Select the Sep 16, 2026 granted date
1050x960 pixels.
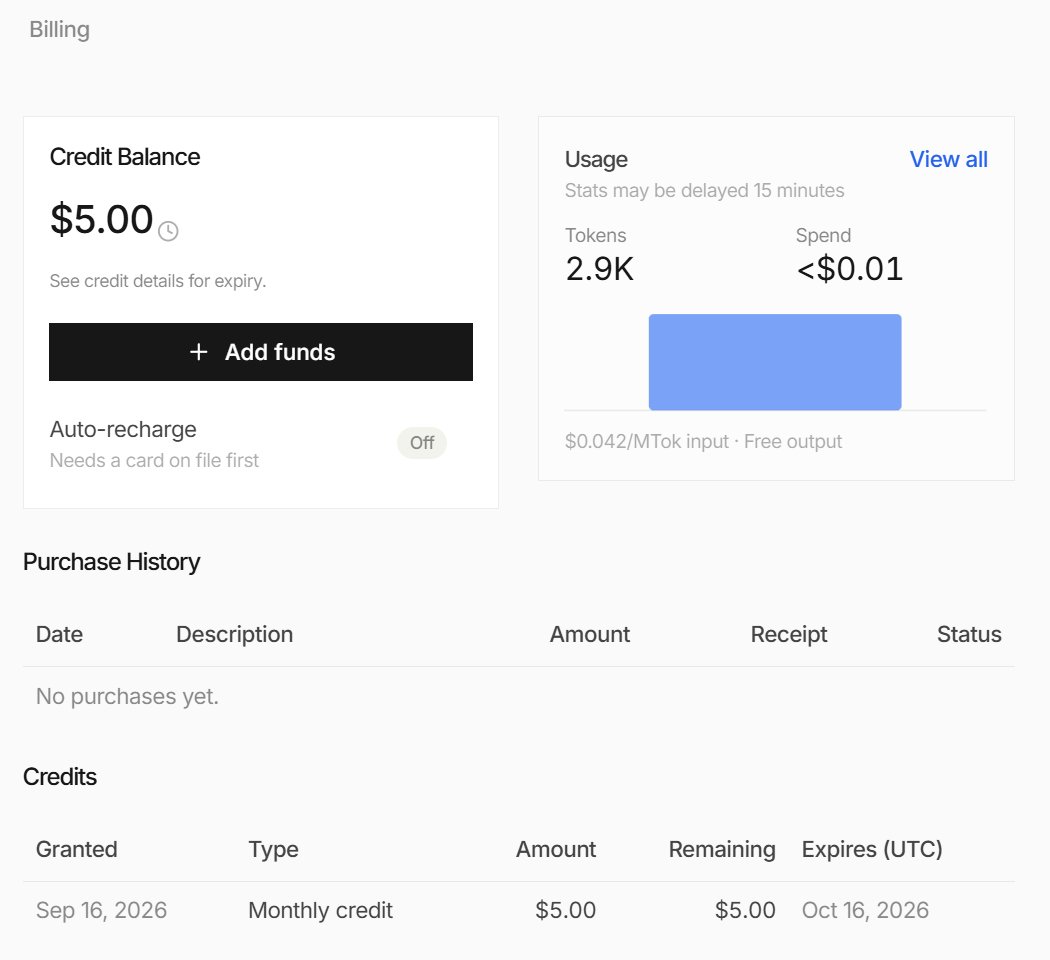(x=101, y=910)
